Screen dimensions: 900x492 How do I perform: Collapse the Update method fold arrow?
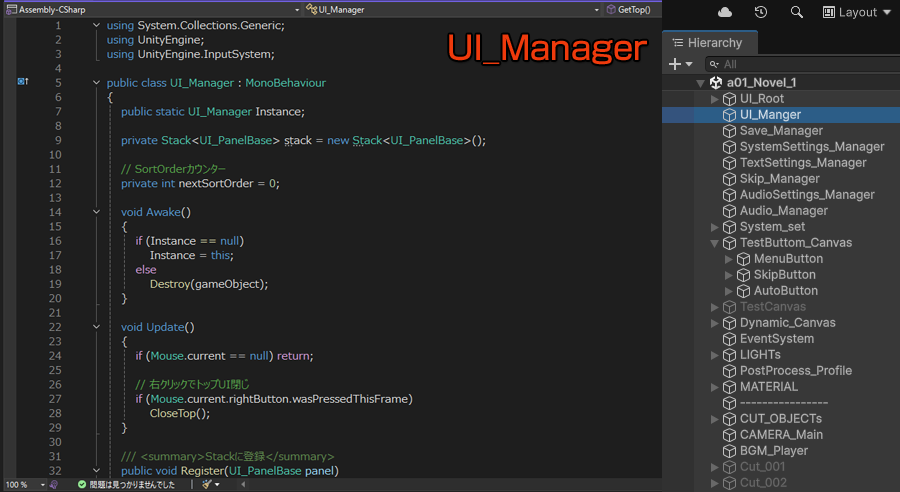[96, 327]
